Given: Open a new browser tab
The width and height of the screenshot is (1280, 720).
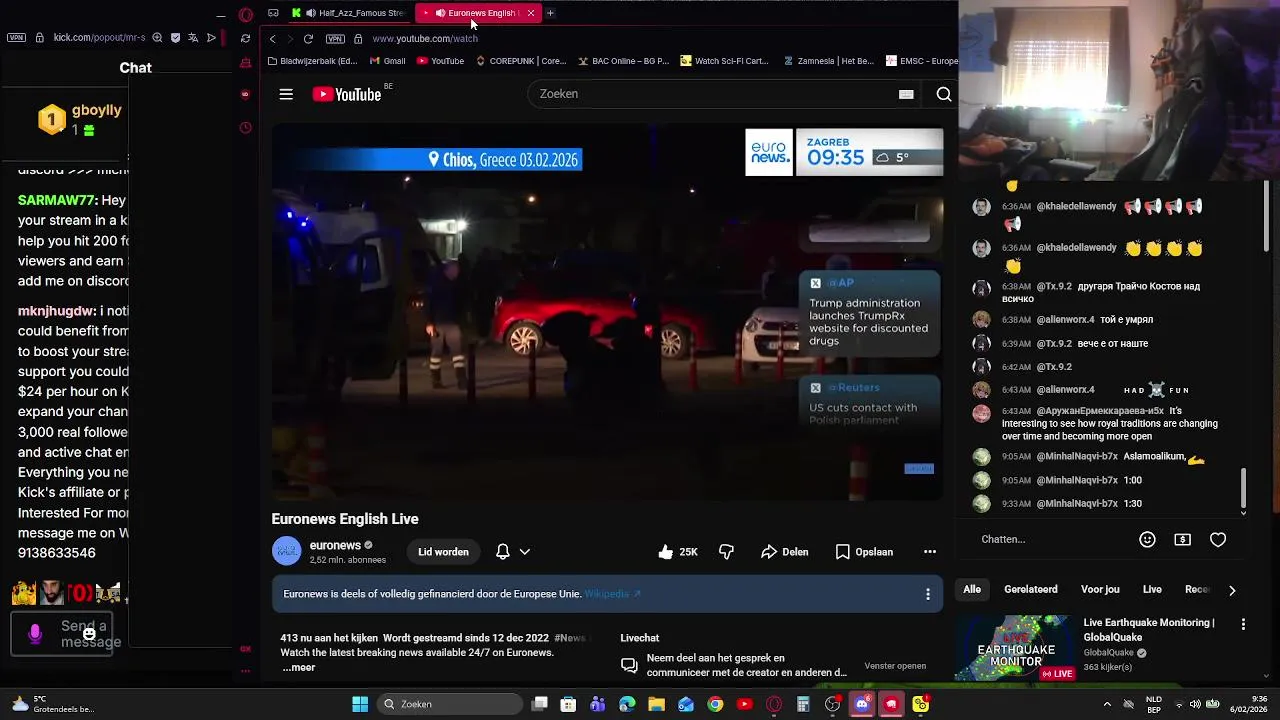Looking at the screenshot, I should point(550,13).
